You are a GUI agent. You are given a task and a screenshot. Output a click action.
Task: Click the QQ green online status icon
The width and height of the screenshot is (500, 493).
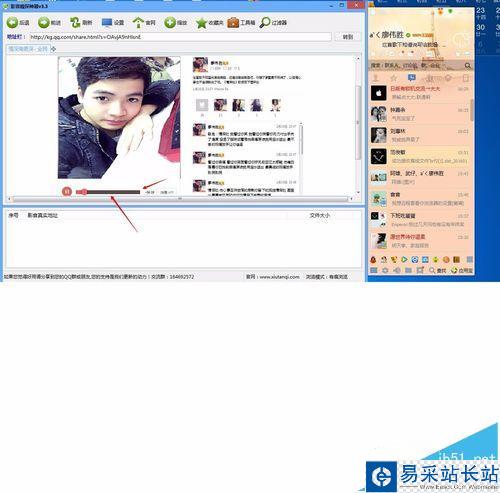pyautogui.click(x=408, y=35)
